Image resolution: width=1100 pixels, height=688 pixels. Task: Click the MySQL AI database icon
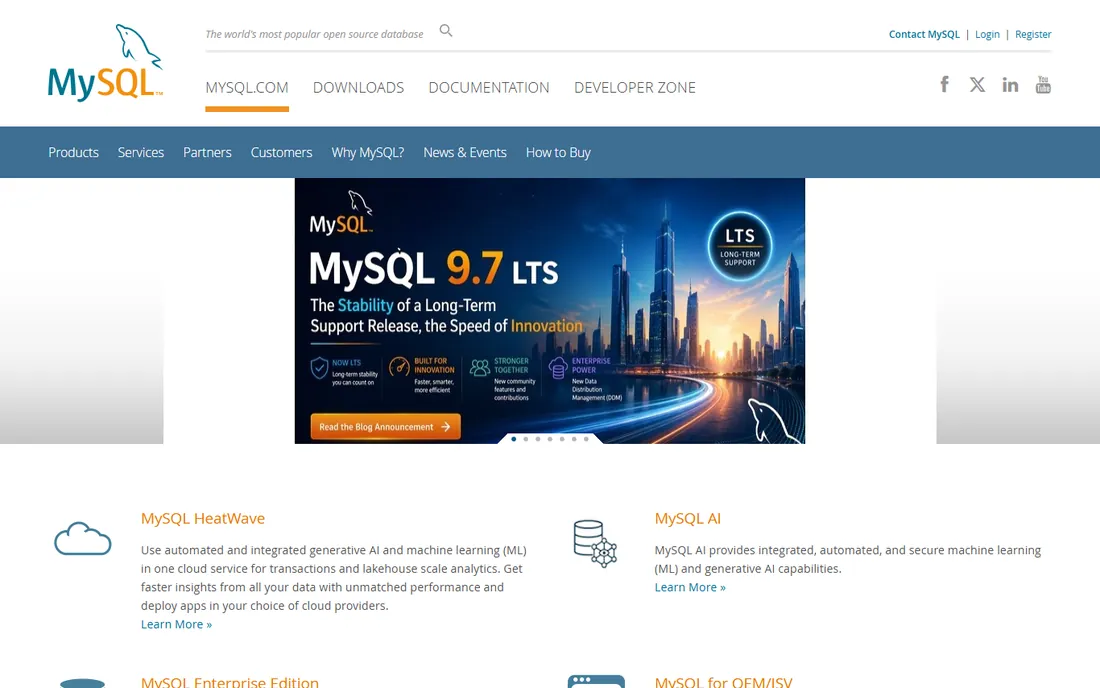(x=595, y=544)
